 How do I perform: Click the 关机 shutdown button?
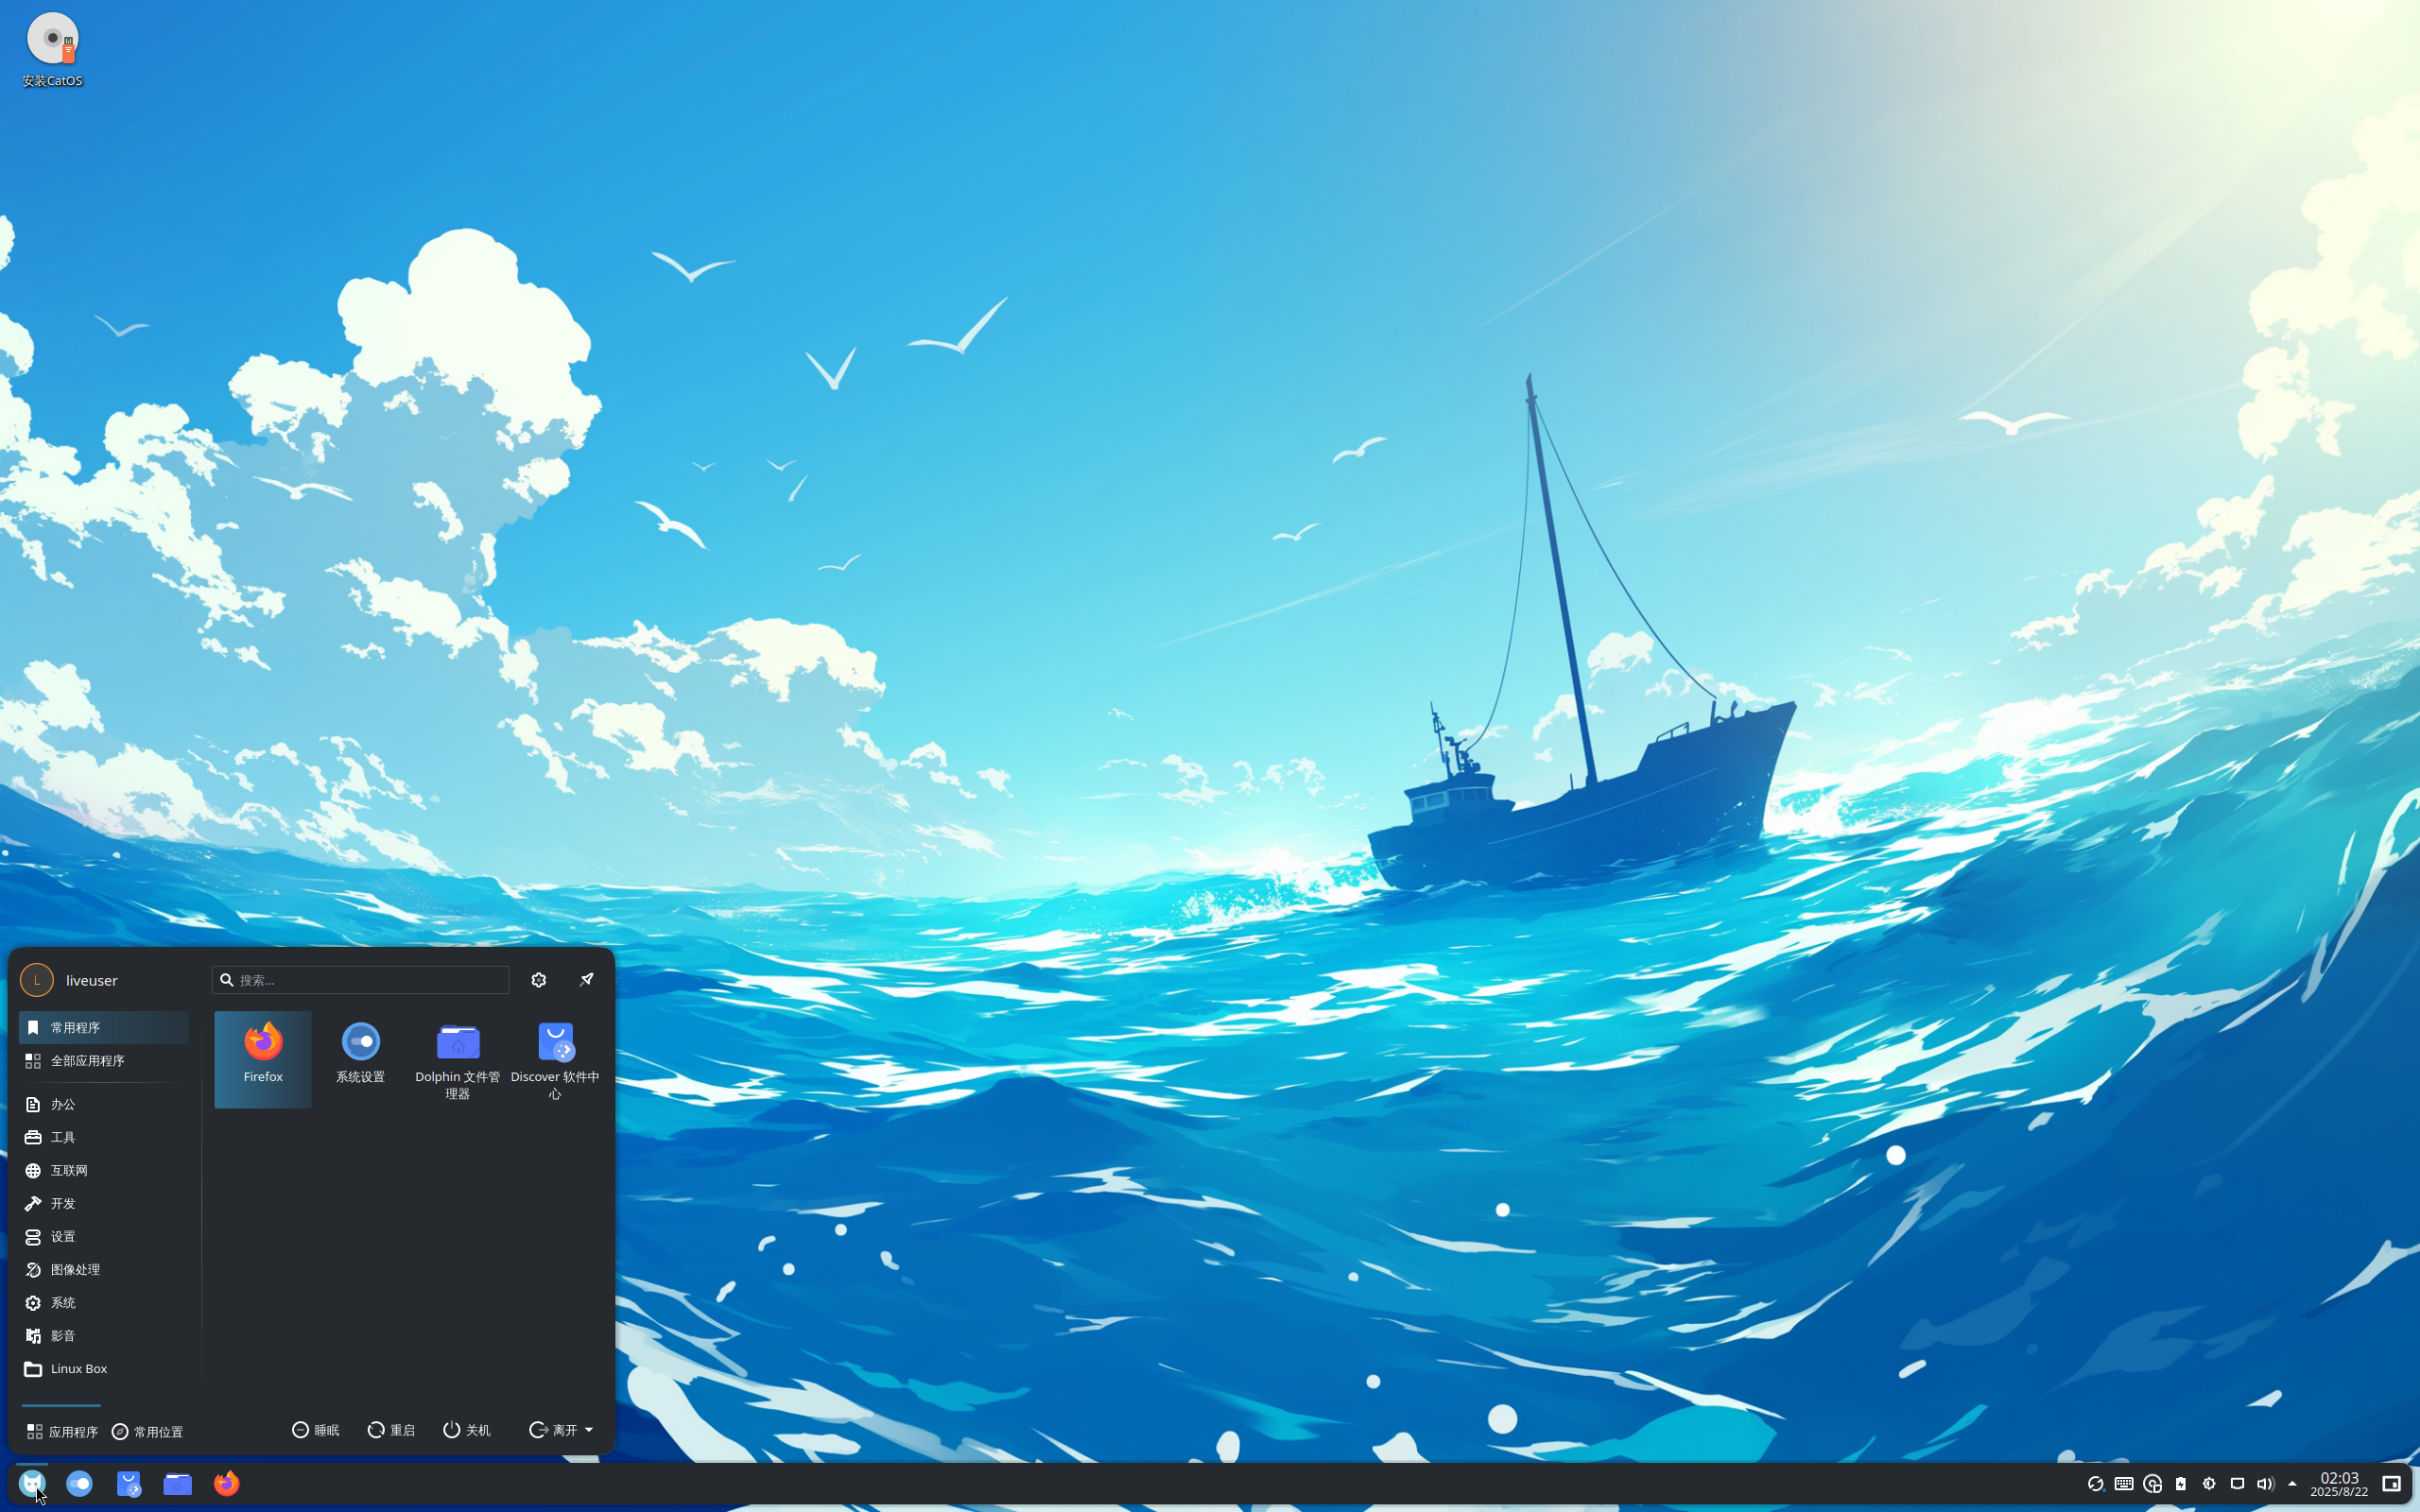(467, 1430)
